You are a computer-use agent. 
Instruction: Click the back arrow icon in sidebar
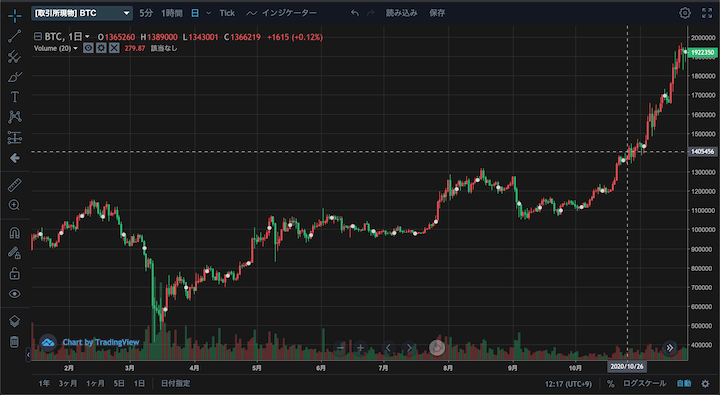coord(15,158)
